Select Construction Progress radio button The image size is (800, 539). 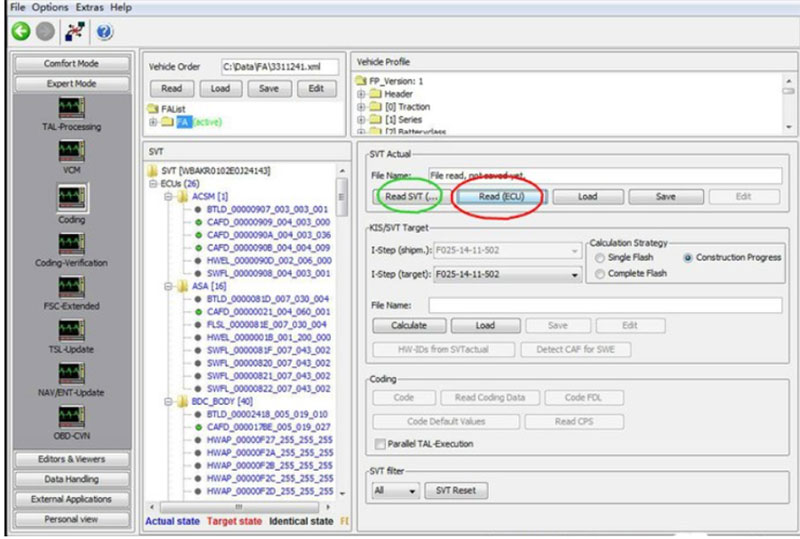click(688, 258)
